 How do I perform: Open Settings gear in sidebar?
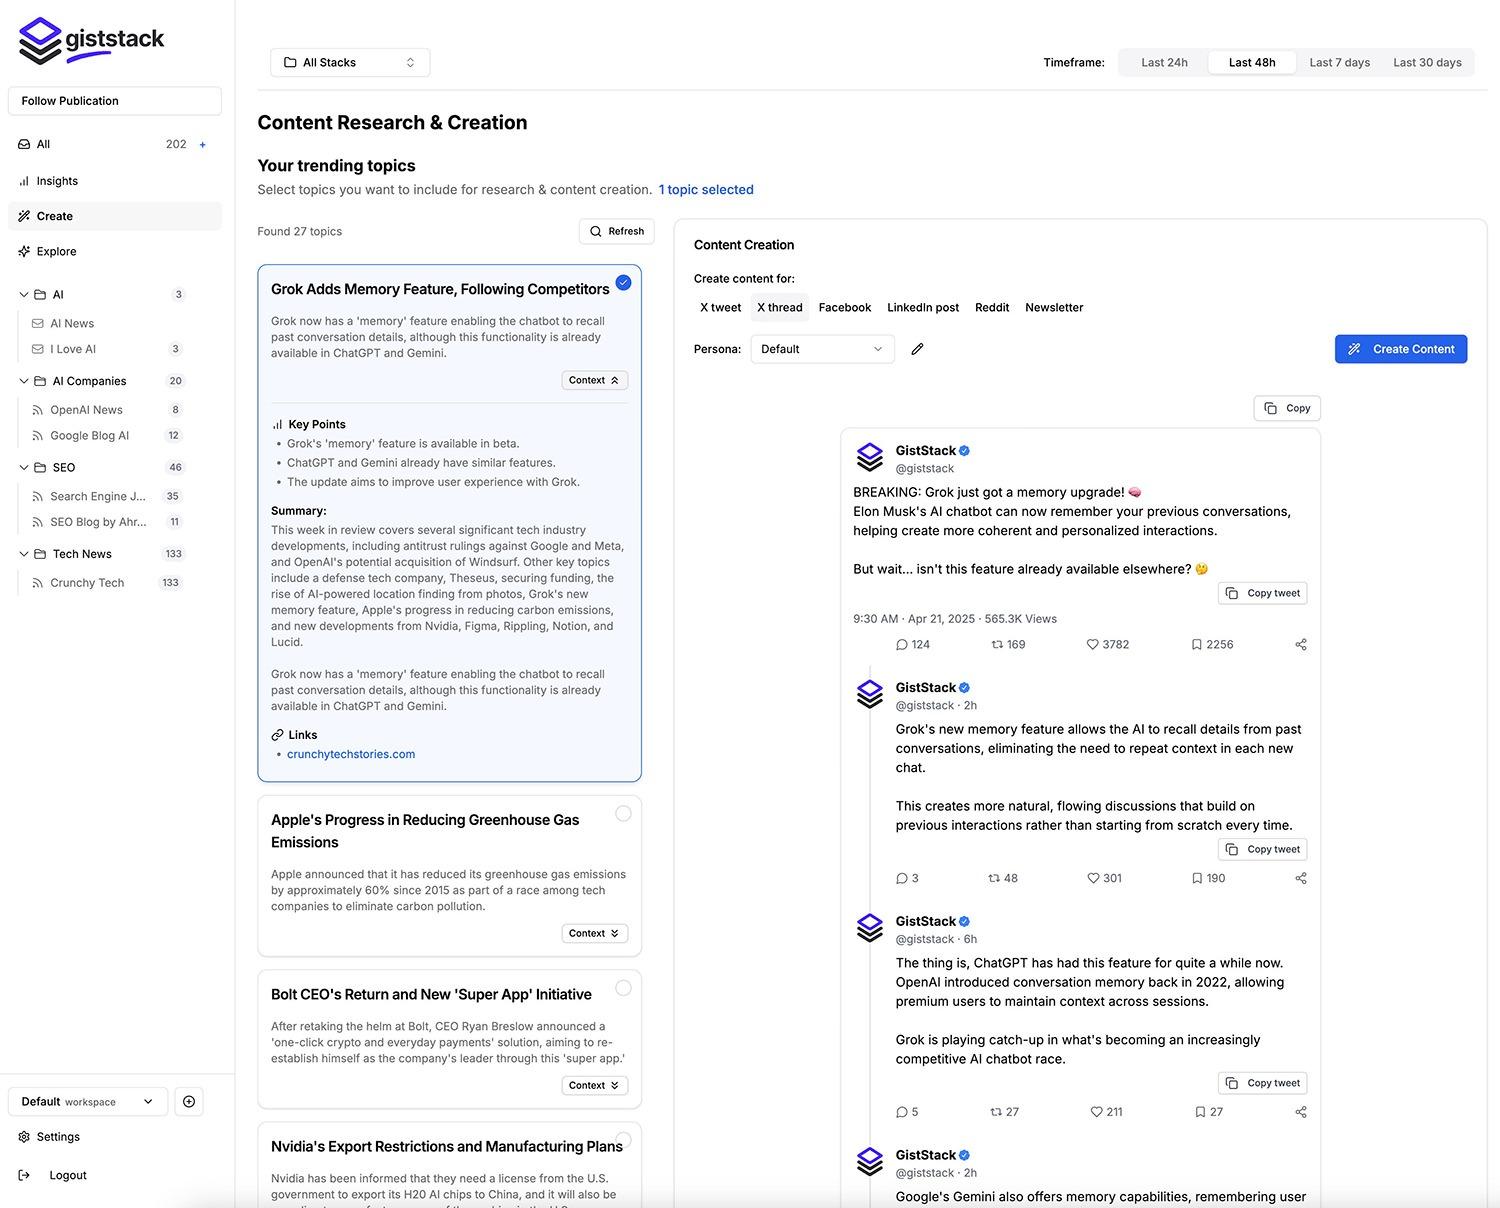tap(24, 1137)
